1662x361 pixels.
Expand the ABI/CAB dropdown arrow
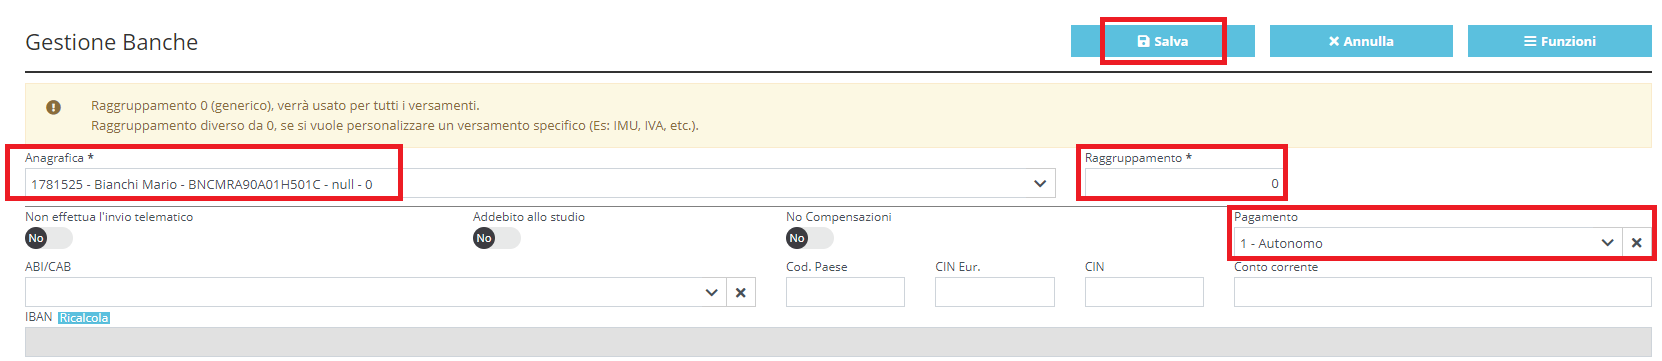pos(711,293)
